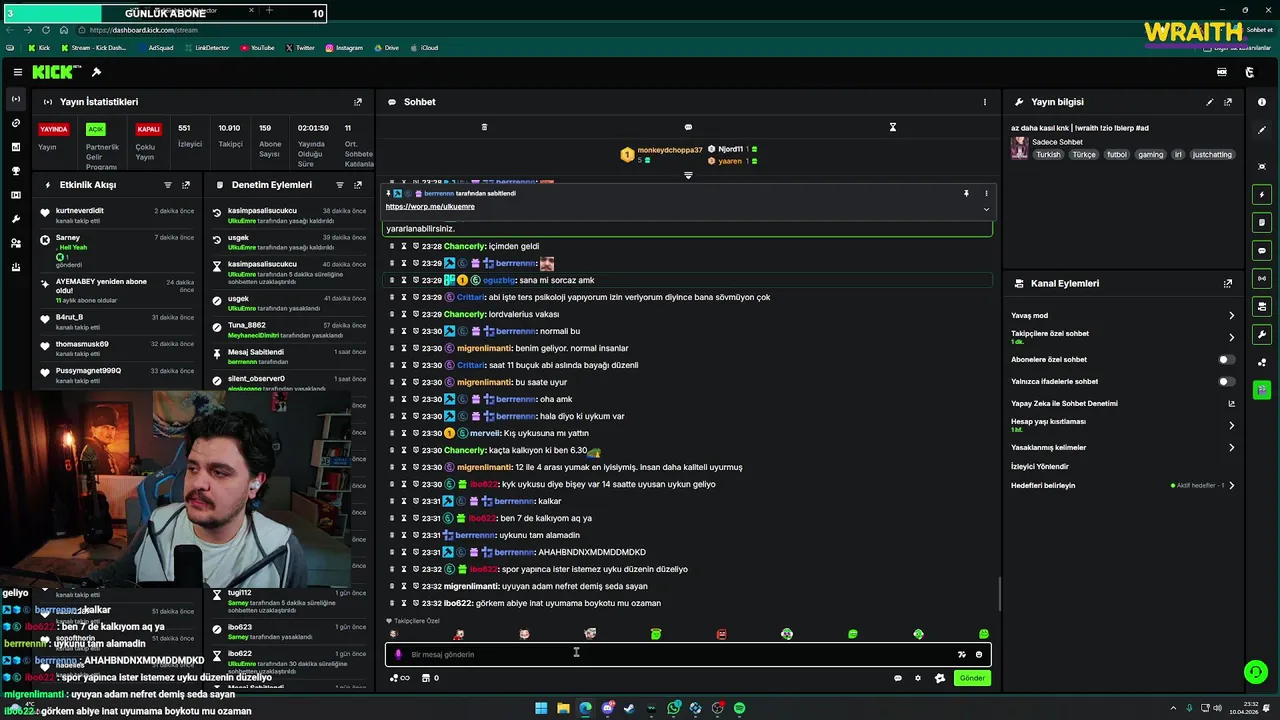Collapse the top gifters leaderboard handle

pos(688,175)
